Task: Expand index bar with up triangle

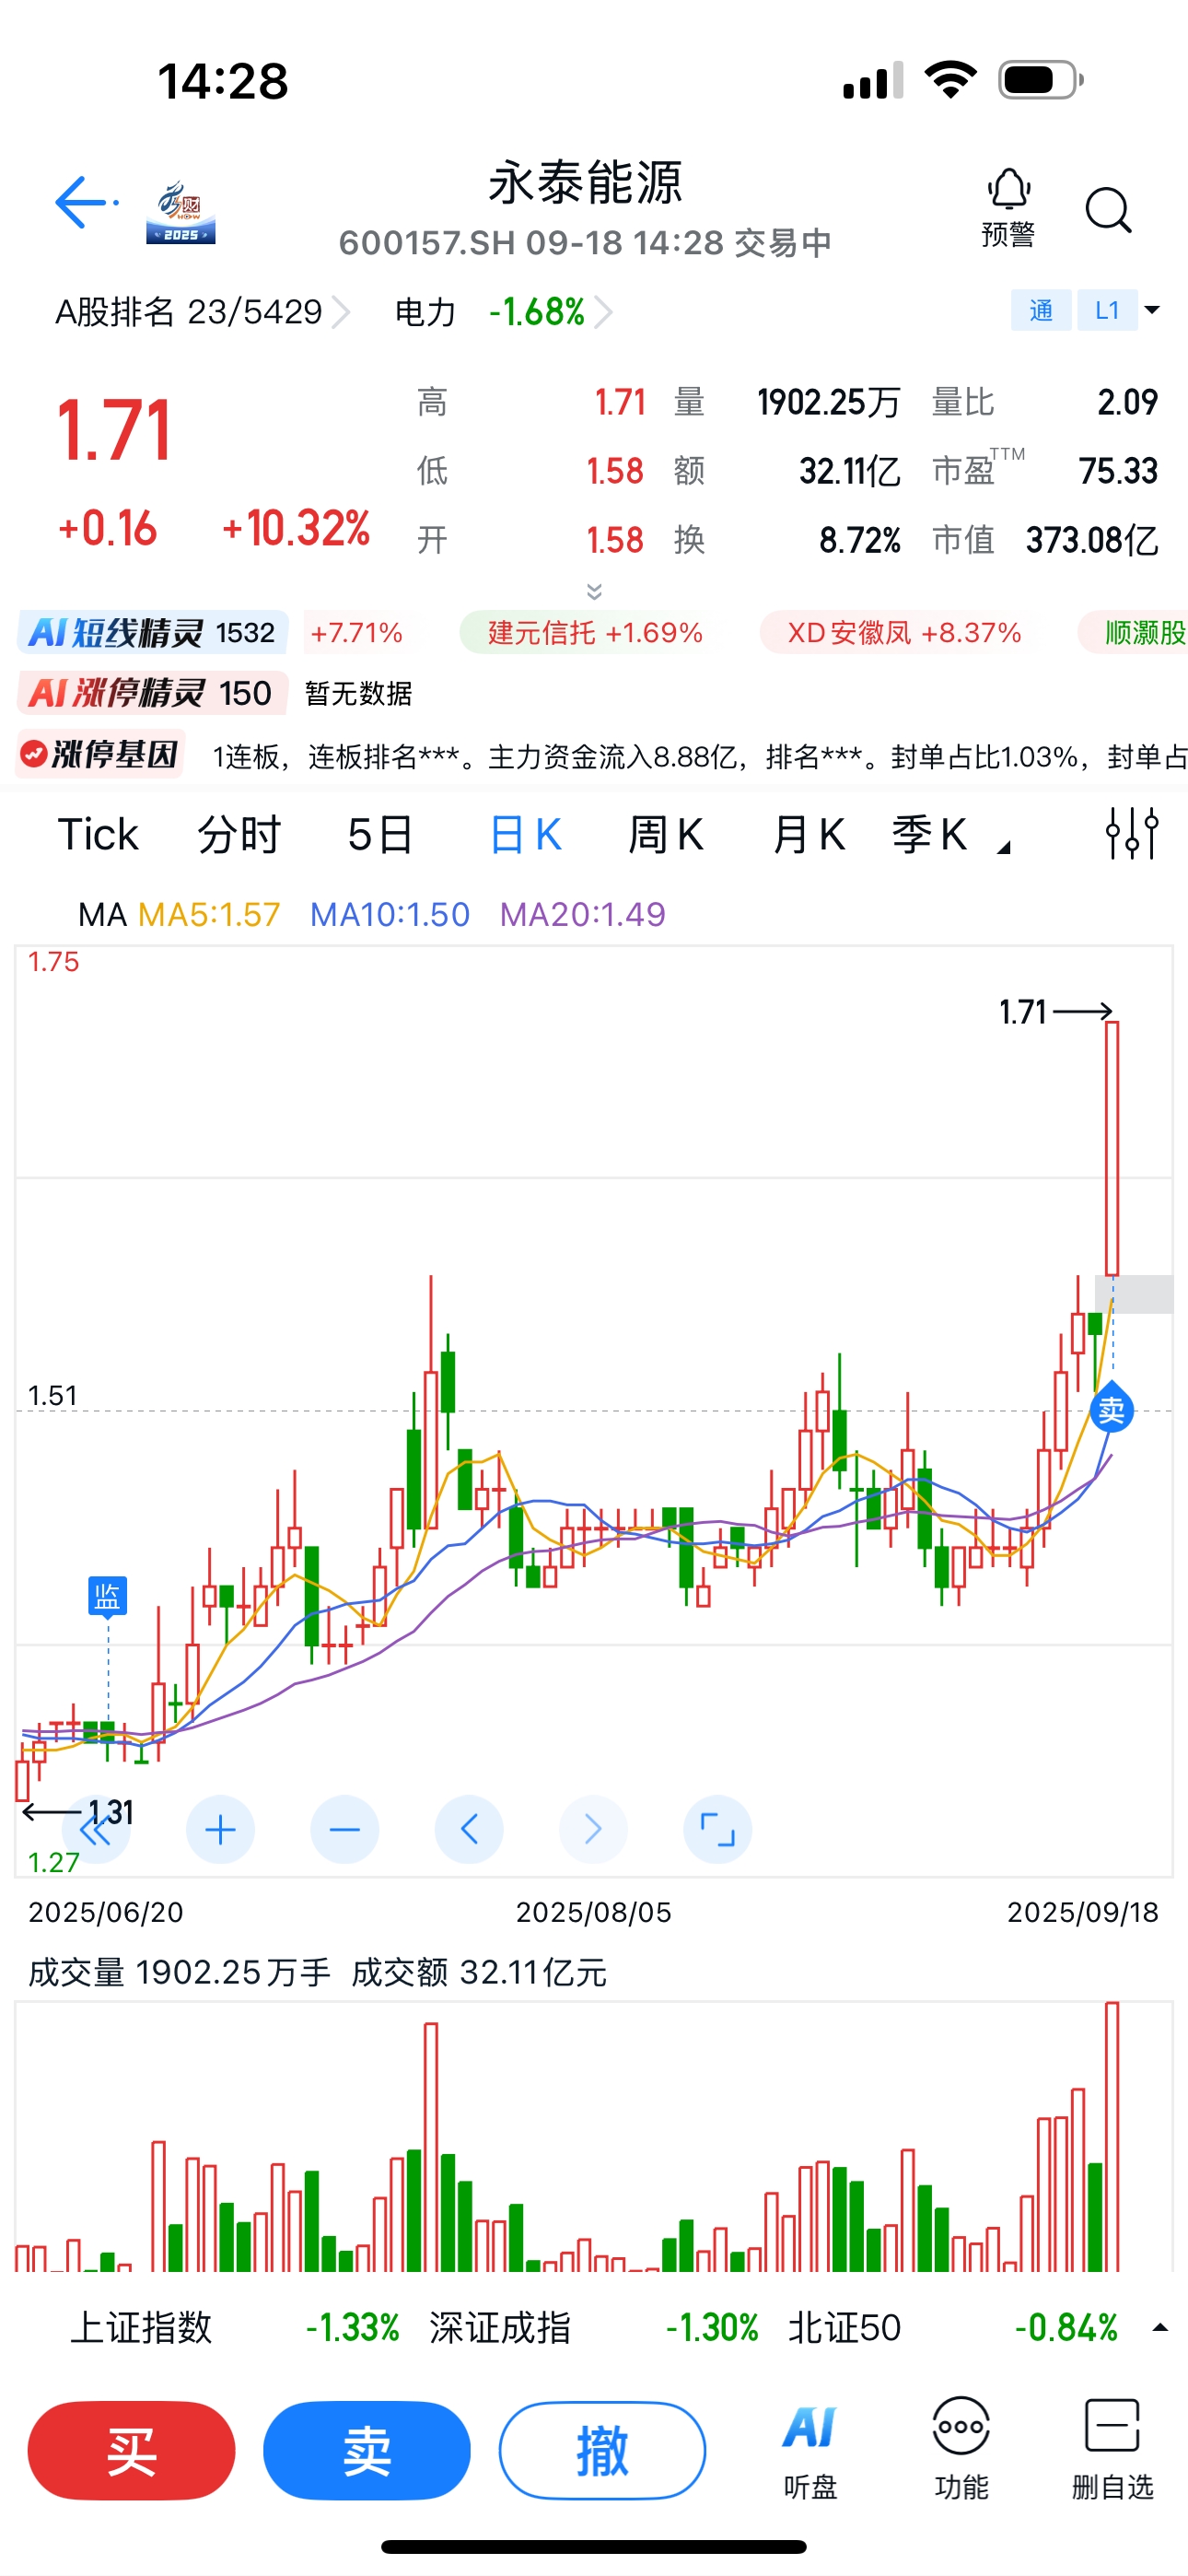Action: point(1160,2328)
